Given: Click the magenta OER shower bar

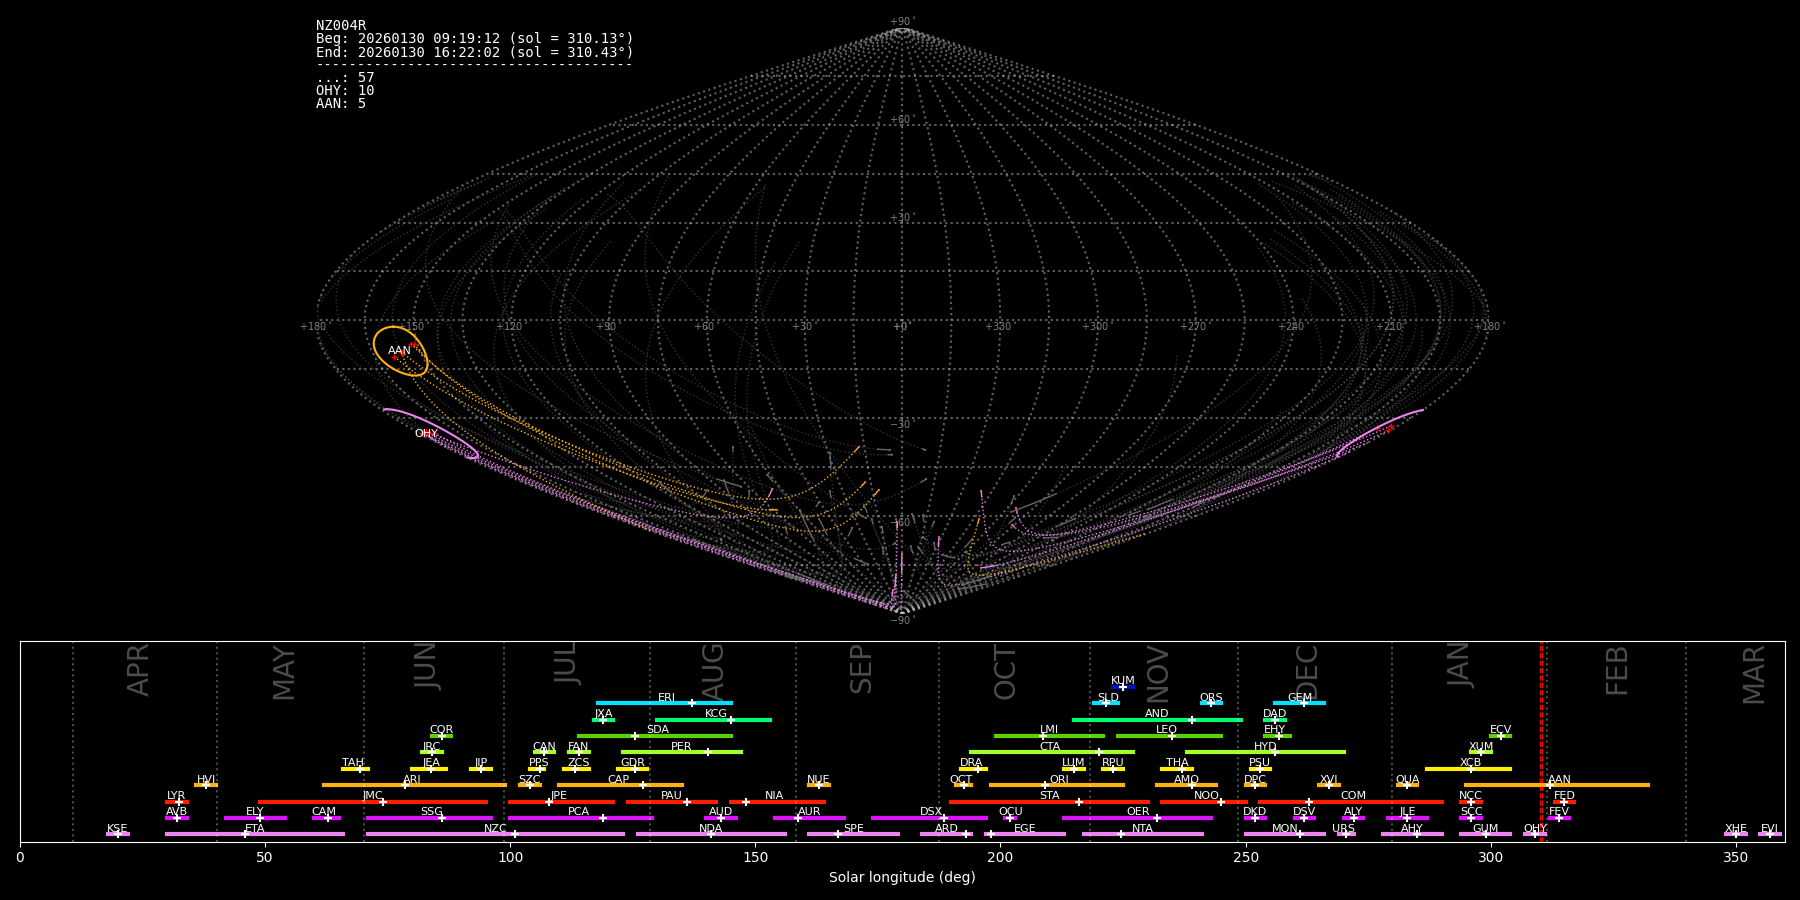Looking at the screenshot, I should 1137,818.
